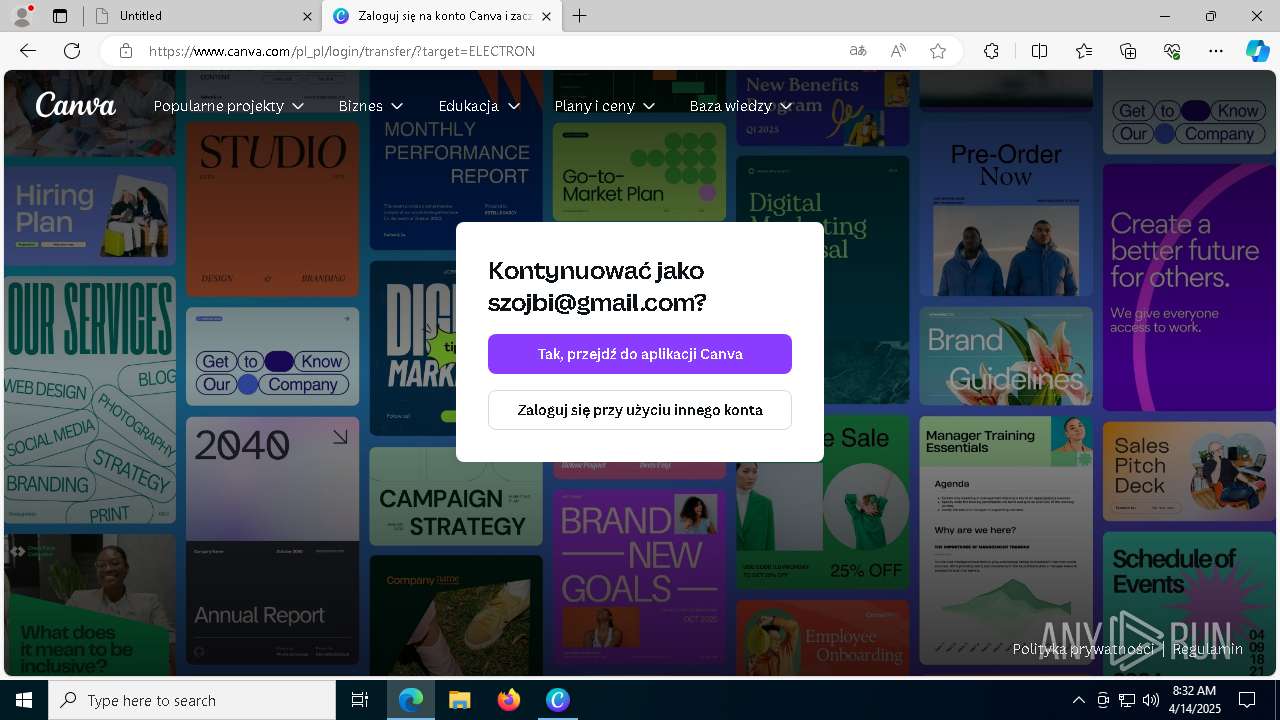Open volume control in tray
This screenshot has width=1280, height=720.
(x=1151, y=700)
